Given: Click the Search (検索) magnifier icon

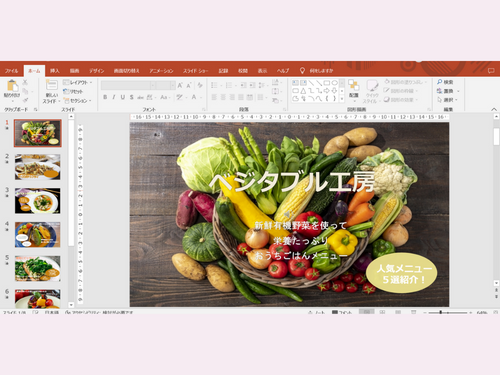Looking at the screenshot, I should point(440,82).
